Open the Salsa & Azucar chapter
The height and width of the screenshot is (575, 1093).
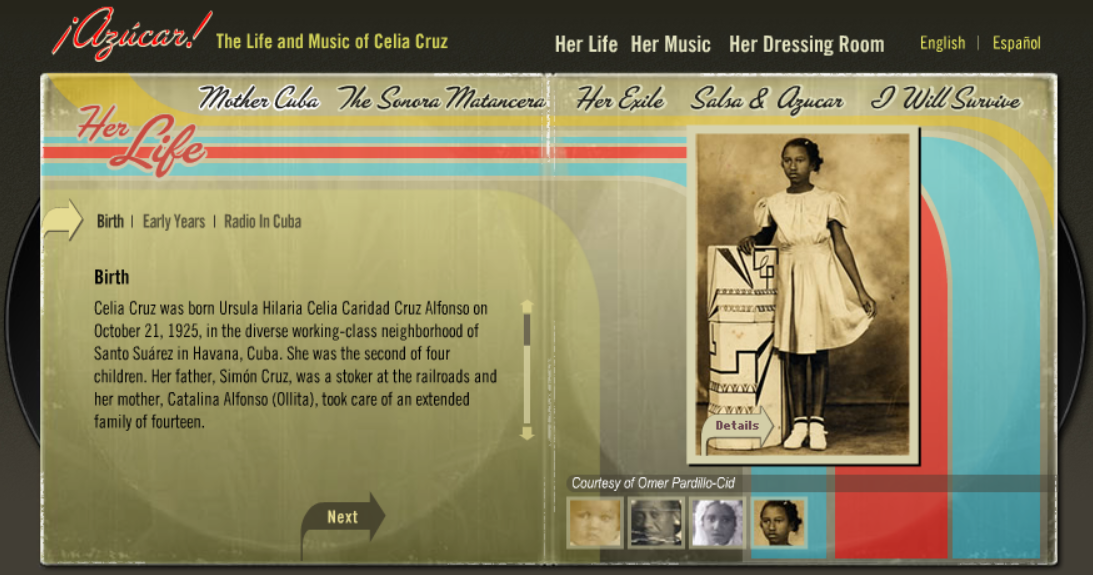767,100
